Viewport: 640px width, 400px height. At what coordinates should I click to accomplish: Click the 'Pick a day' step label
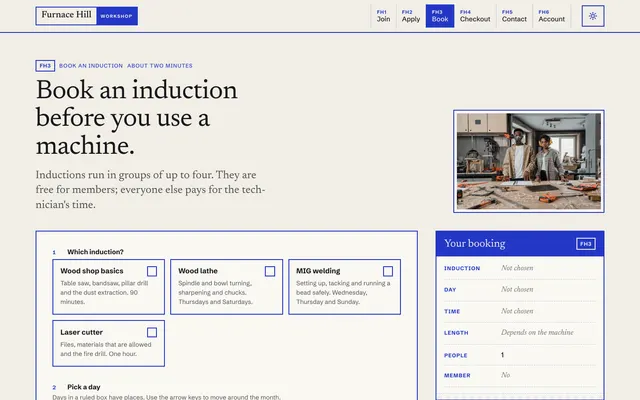pyautogui.click(x=84, y=387)
